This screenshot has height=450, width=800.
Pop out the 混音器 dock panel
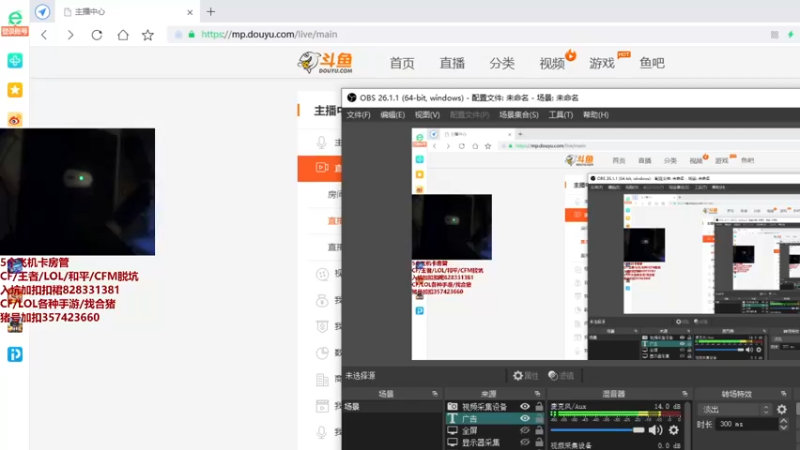coord(685,394)
